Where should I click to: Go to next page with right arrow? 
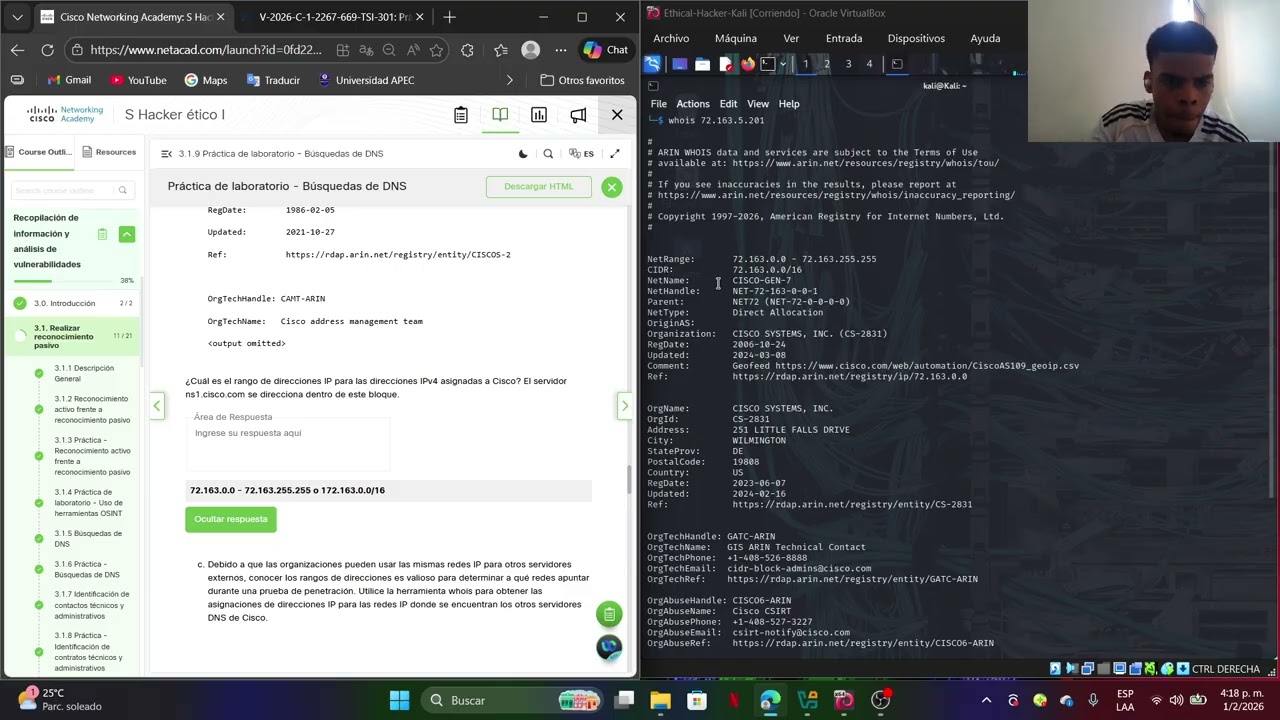[625, 406]
